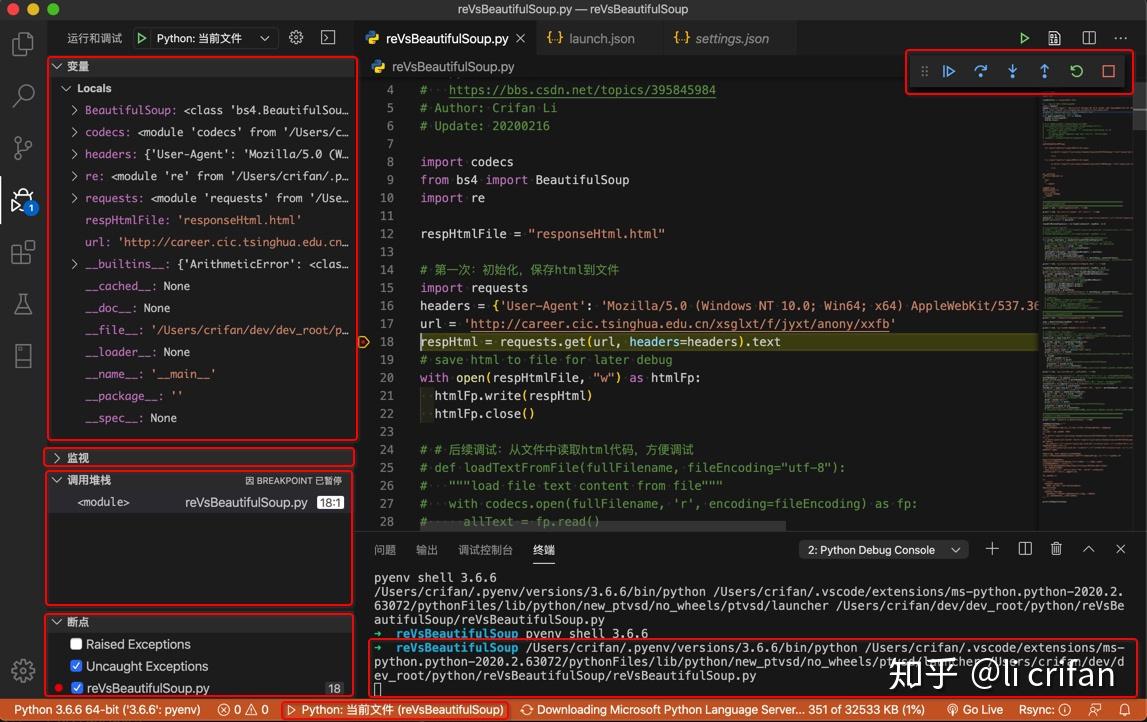Toggle reVsBeautifulSoup.py breakpoint checkbox
The image size is (1147, 722).
[x=76, y=688]
